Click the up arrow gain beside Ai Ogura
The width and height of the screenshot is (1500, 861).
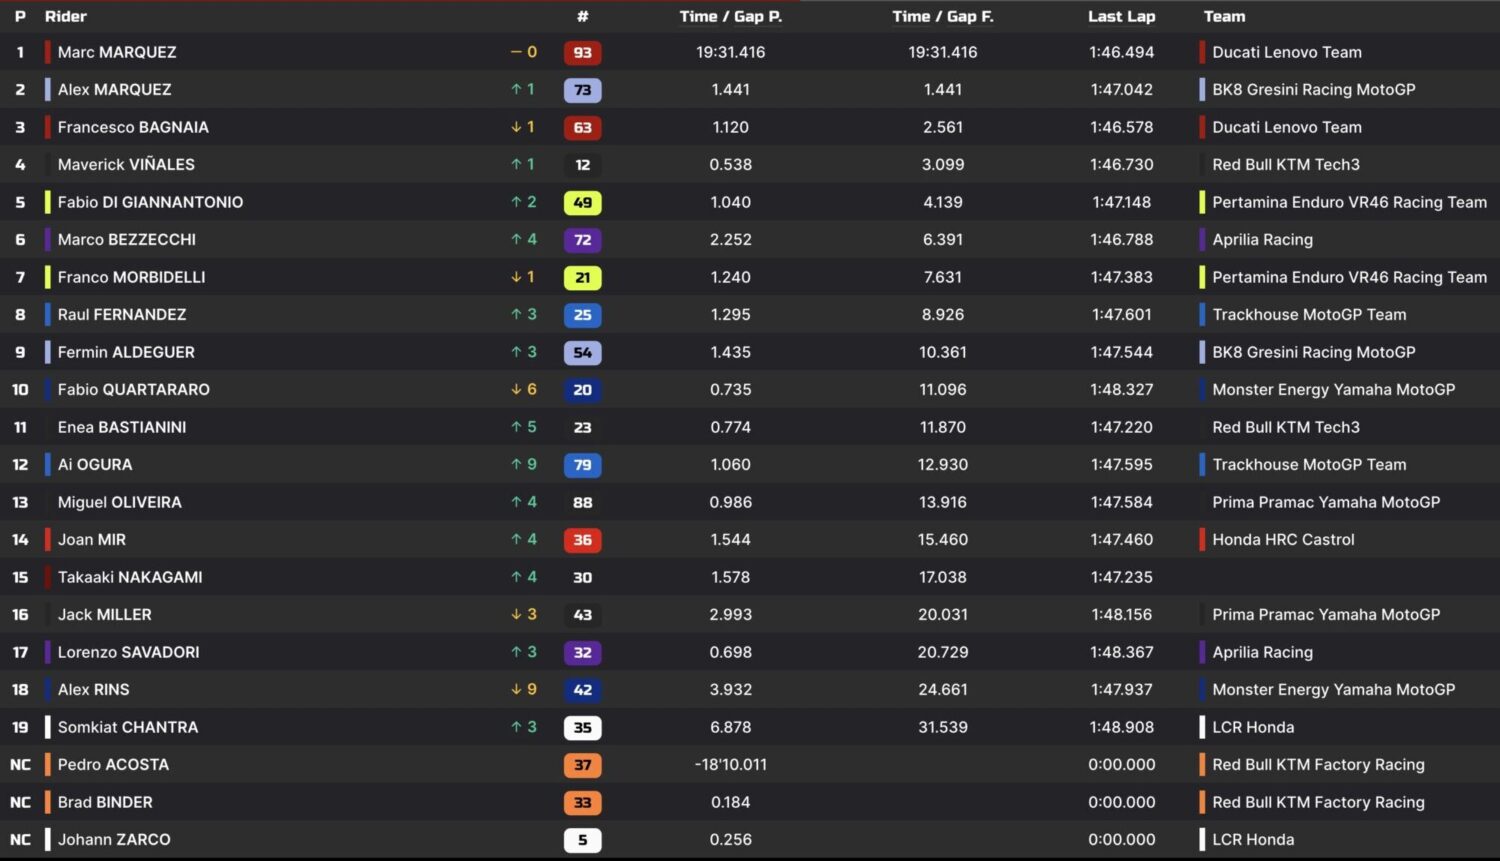pyautogui.click(x=524, y=464)
